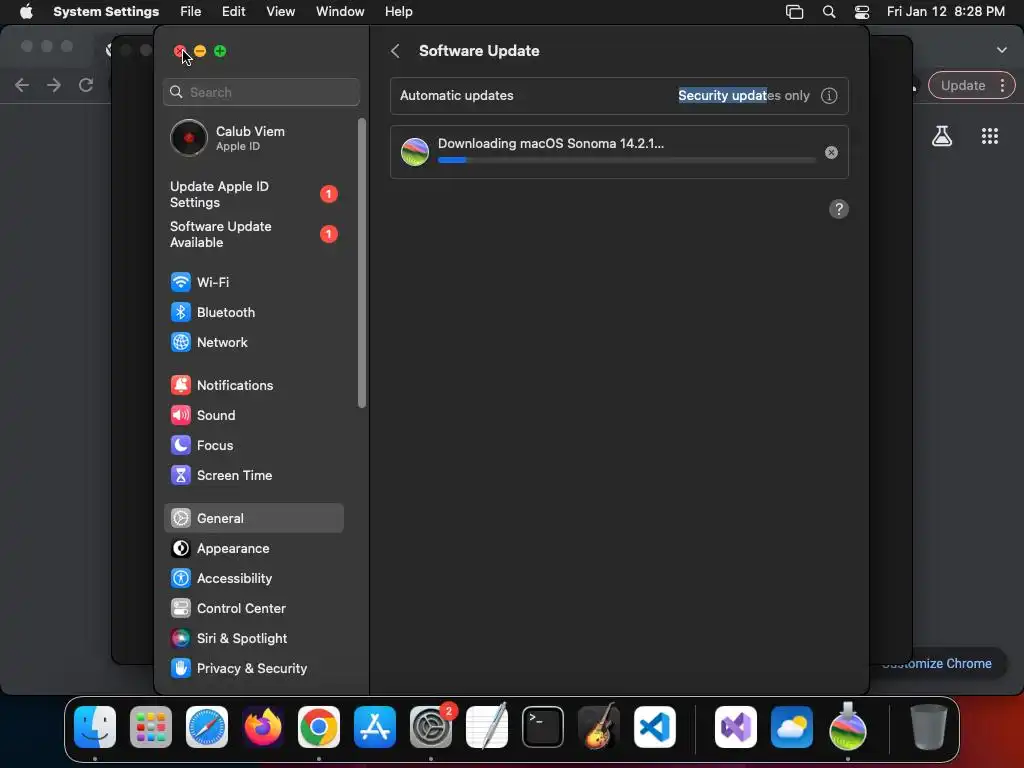
Task: Click the sidebar scrollbar in System Settings
Action: coord(362,263)
